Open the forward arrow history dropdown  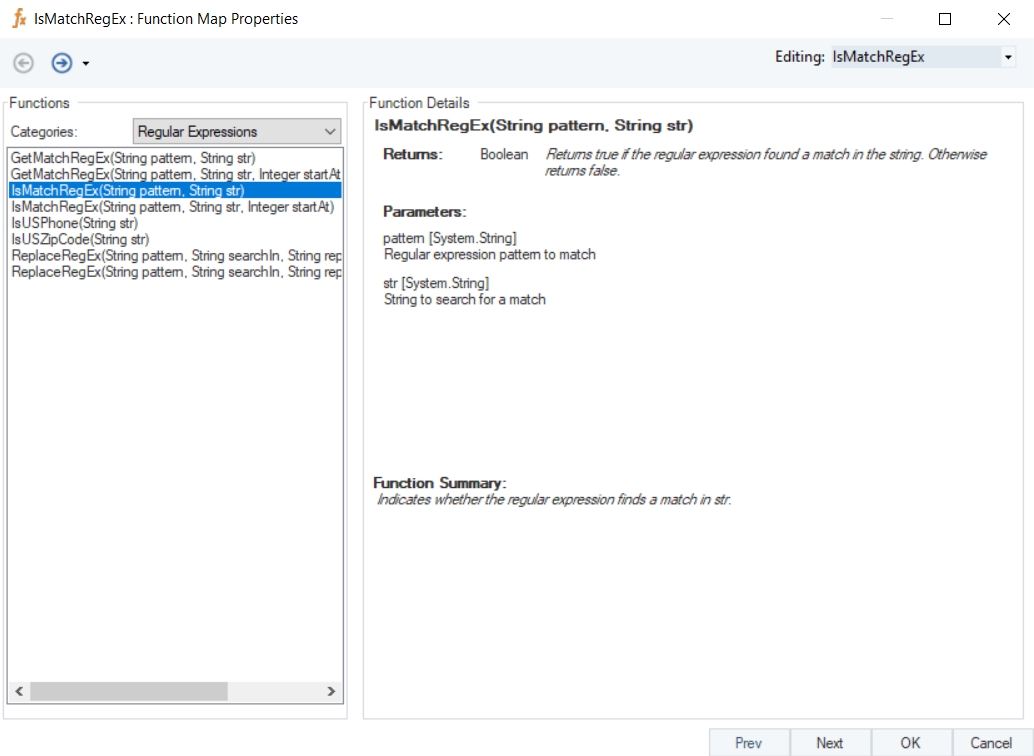coord(86,64)
